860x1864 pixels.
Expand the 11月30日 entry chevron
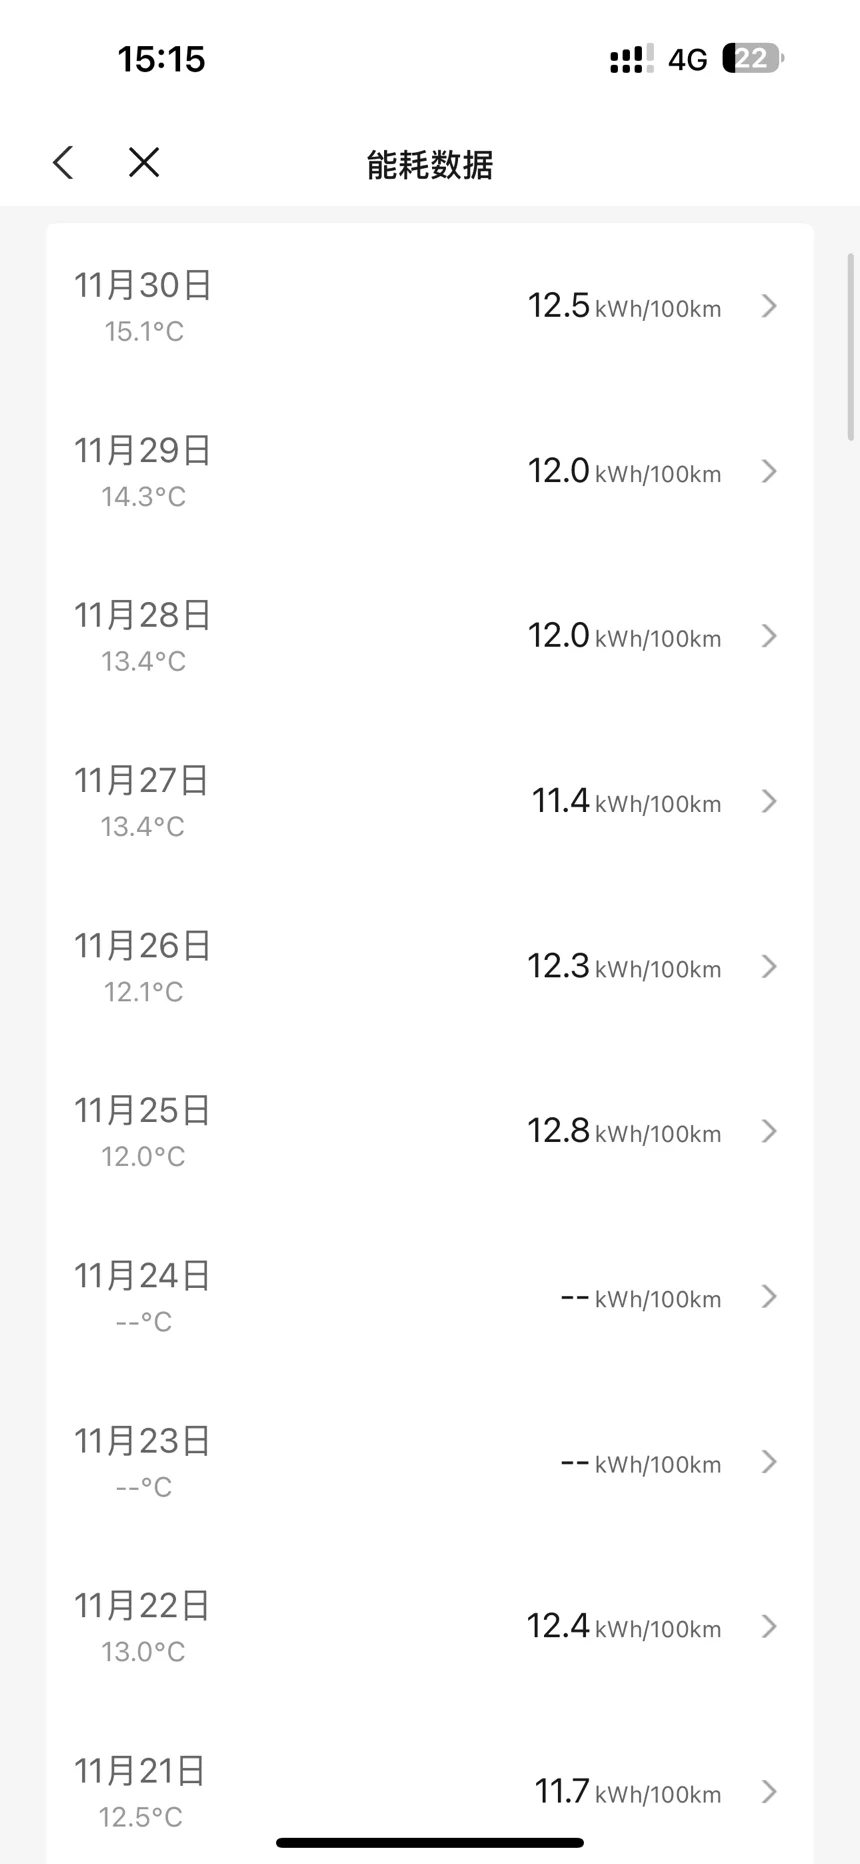point(769,306)
